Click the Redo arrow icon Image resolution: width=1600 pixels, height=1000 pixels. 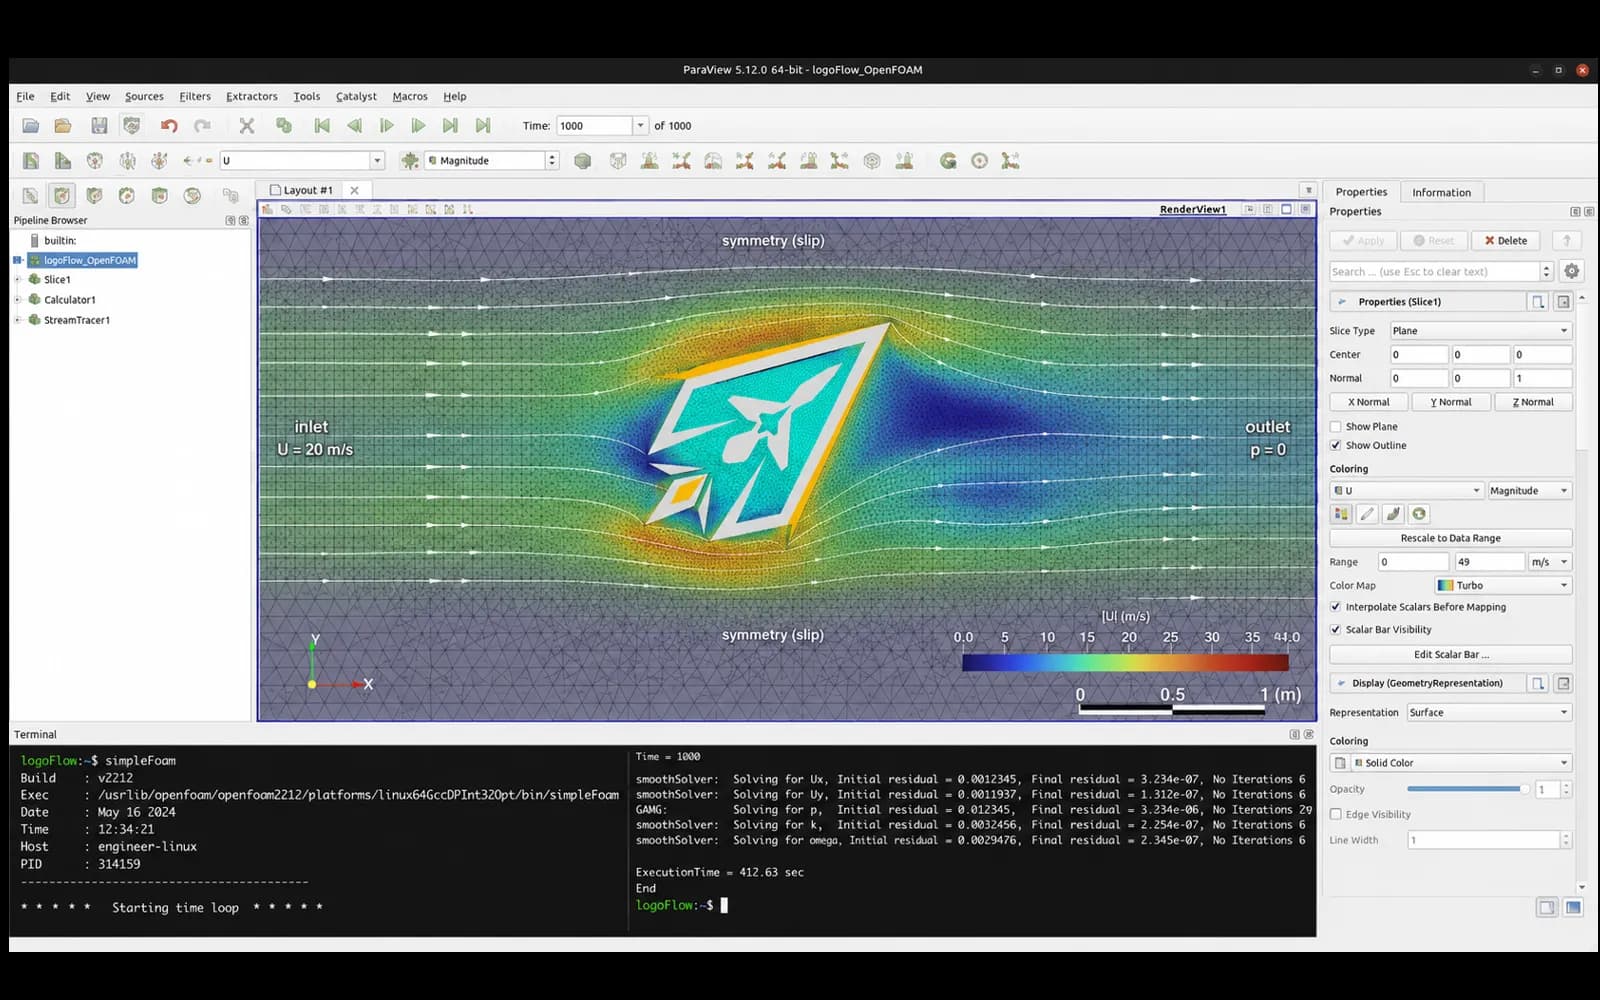203,126
